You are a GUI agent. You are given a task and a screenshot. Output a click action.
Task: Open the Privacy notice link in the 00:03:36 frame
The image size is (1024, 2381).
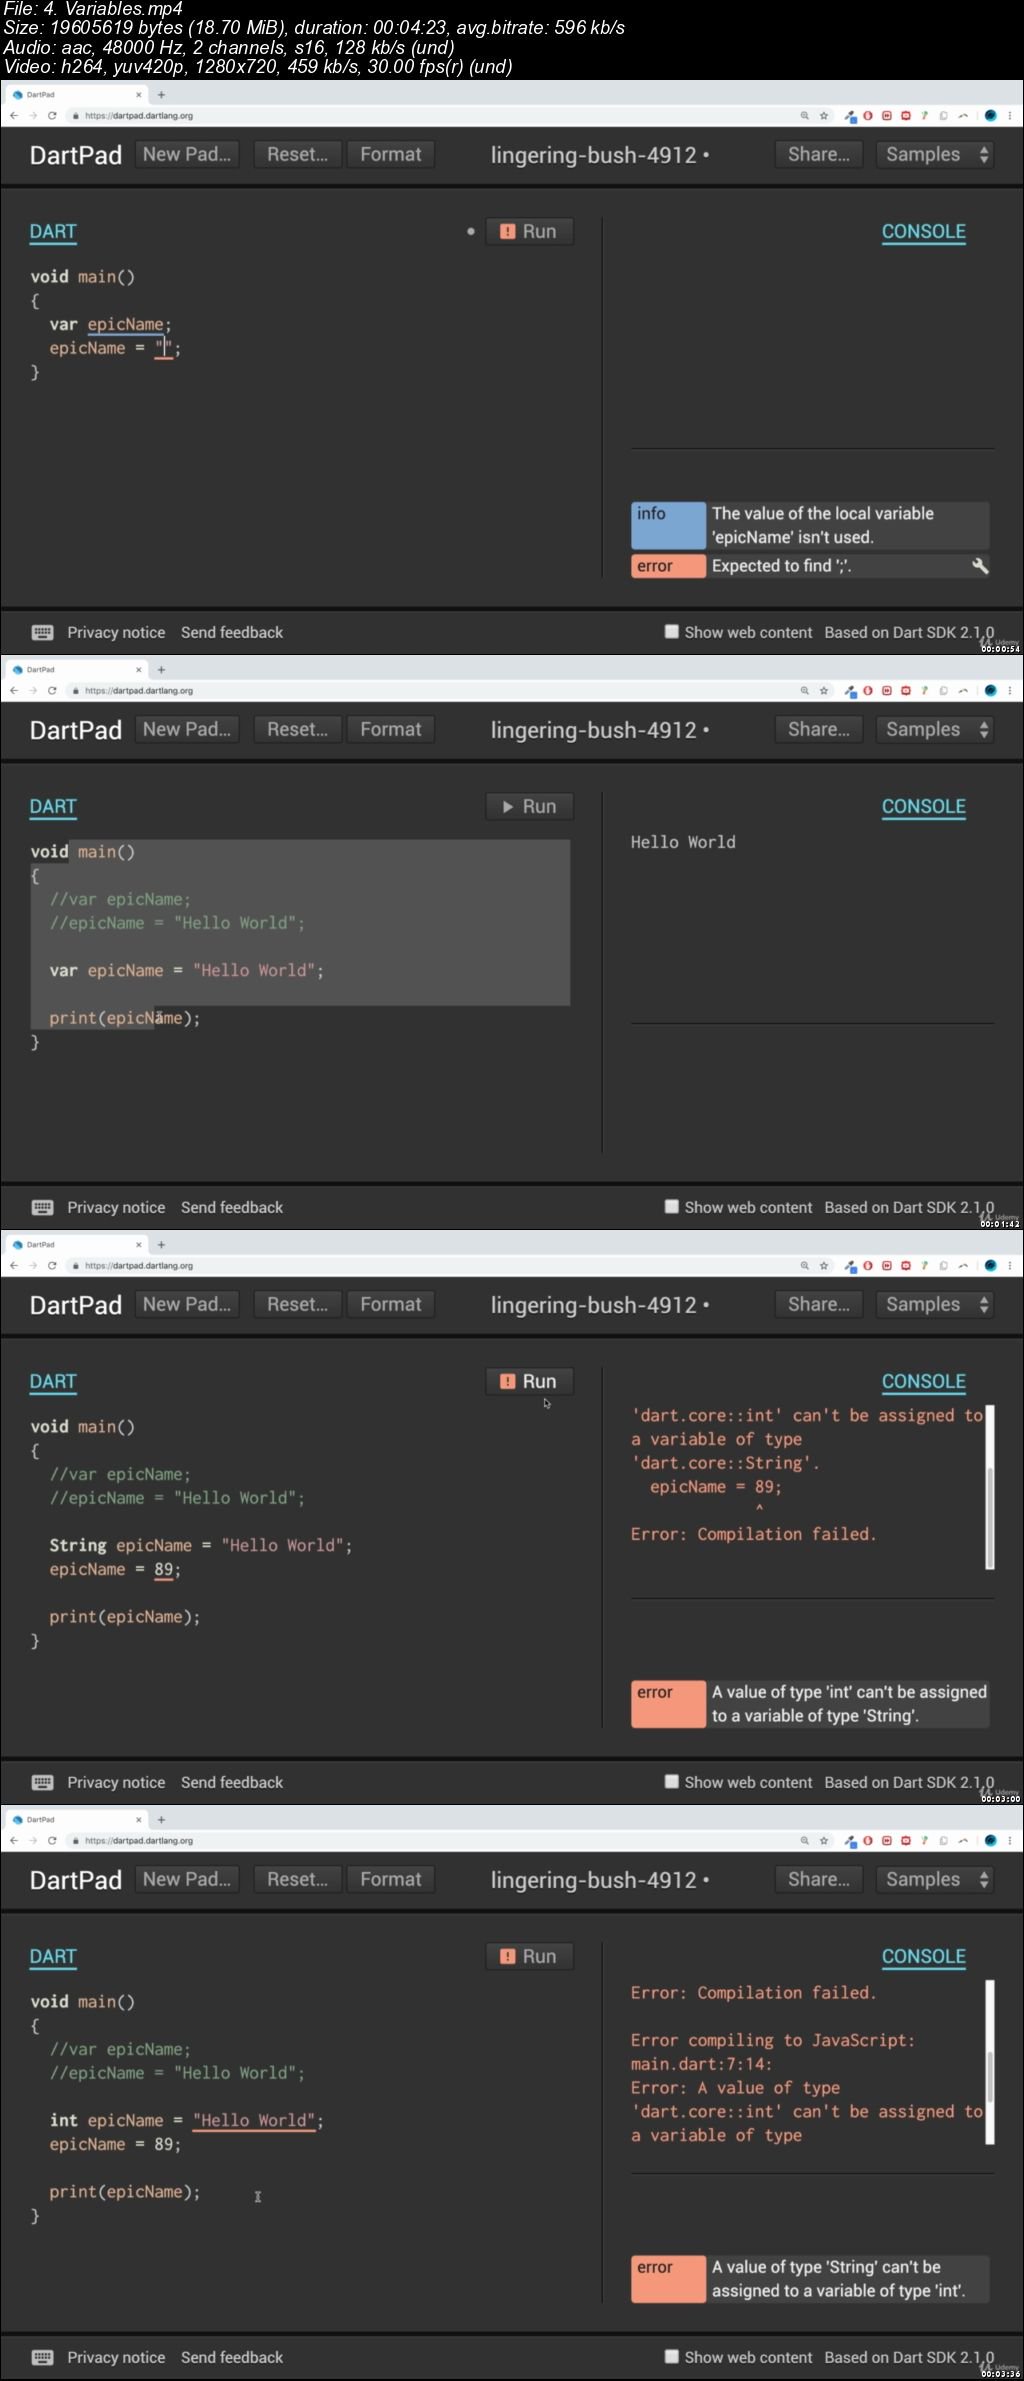point(116,2357)
